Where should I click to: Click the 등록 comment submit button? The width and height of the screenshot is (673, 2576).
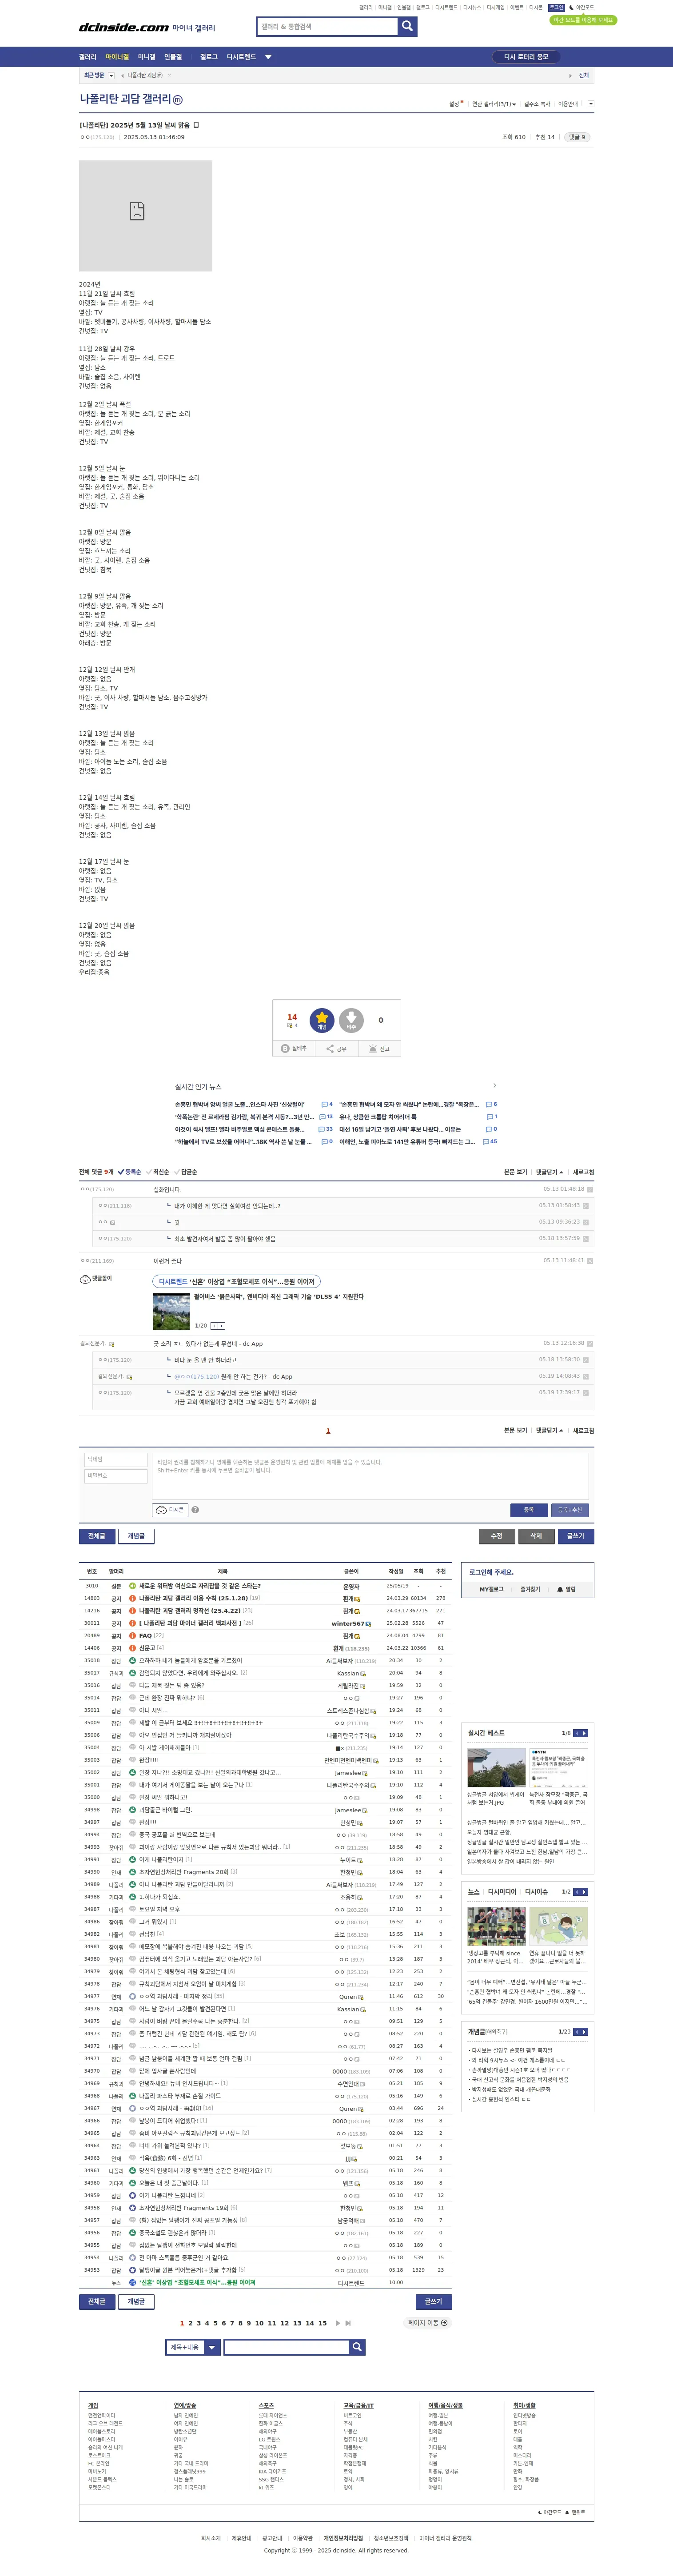pyautogui.click(x=528, y=1510)
